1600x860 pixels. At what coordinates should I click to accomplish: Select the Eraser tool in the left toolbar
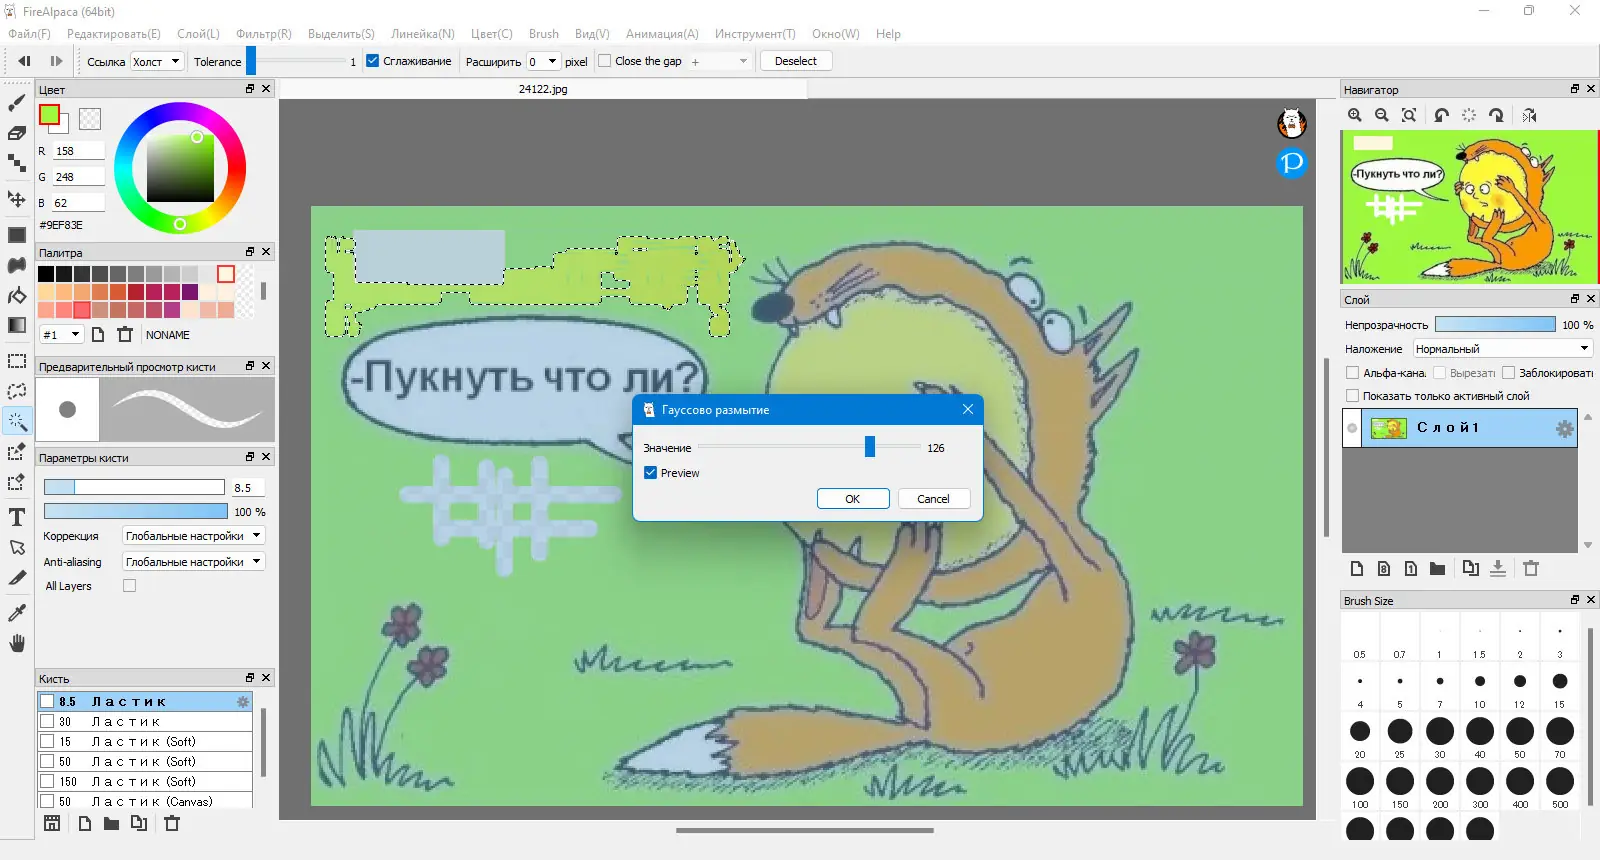[x=17, y=133]
